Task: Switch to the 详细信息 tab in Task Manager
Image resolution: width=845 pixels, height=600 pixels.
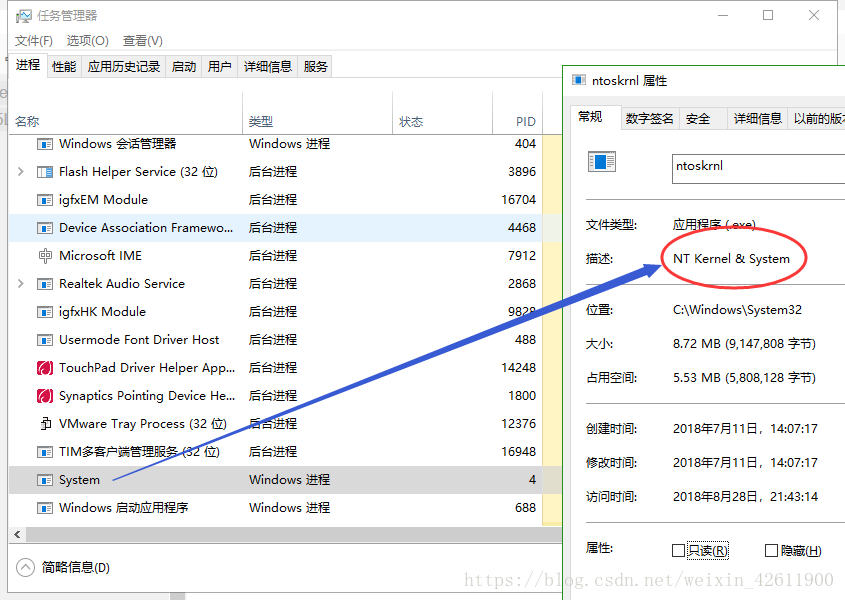Action: 268,67
